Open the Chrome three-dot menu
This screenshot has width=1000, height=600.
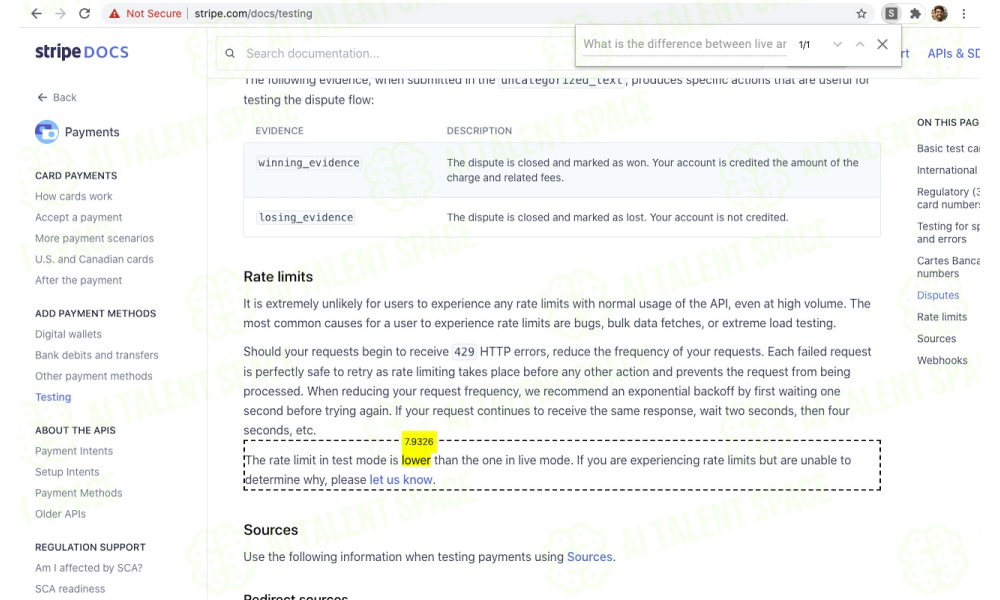pos(964,13)
